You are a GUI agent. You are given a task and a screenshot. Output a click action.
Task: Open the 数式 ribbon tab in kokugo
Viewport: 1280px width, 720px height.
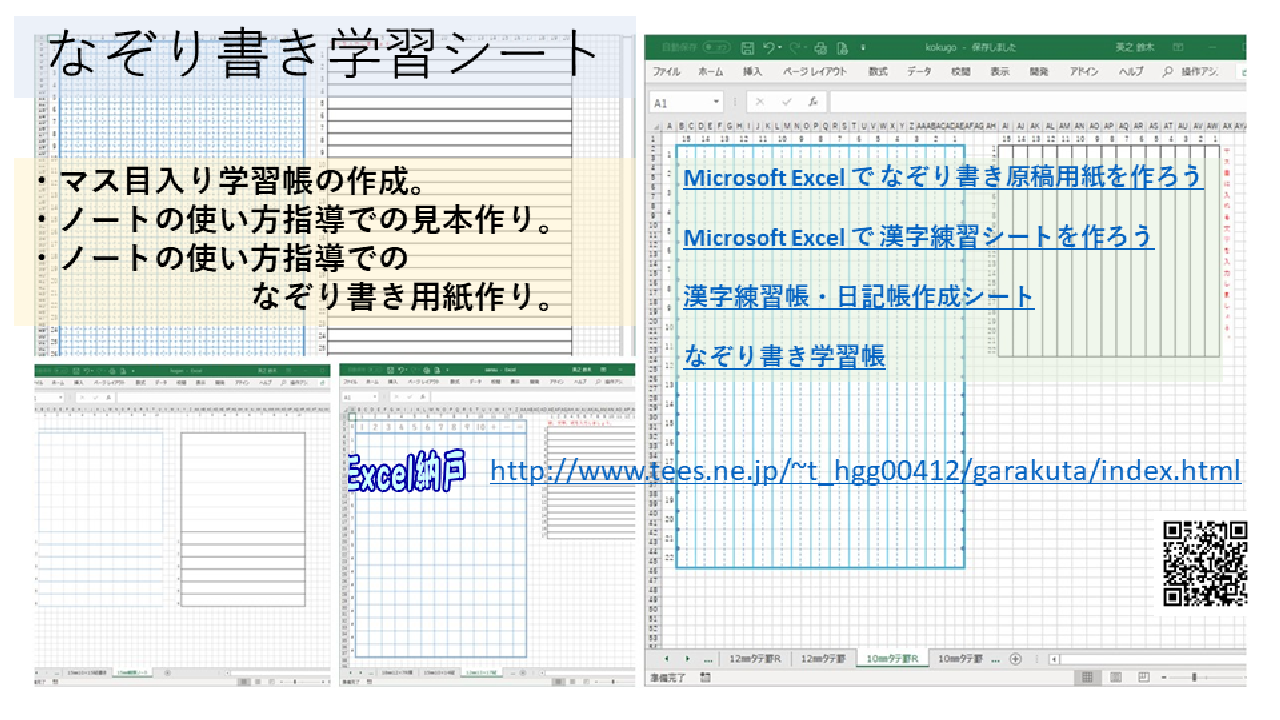[877, 72]
